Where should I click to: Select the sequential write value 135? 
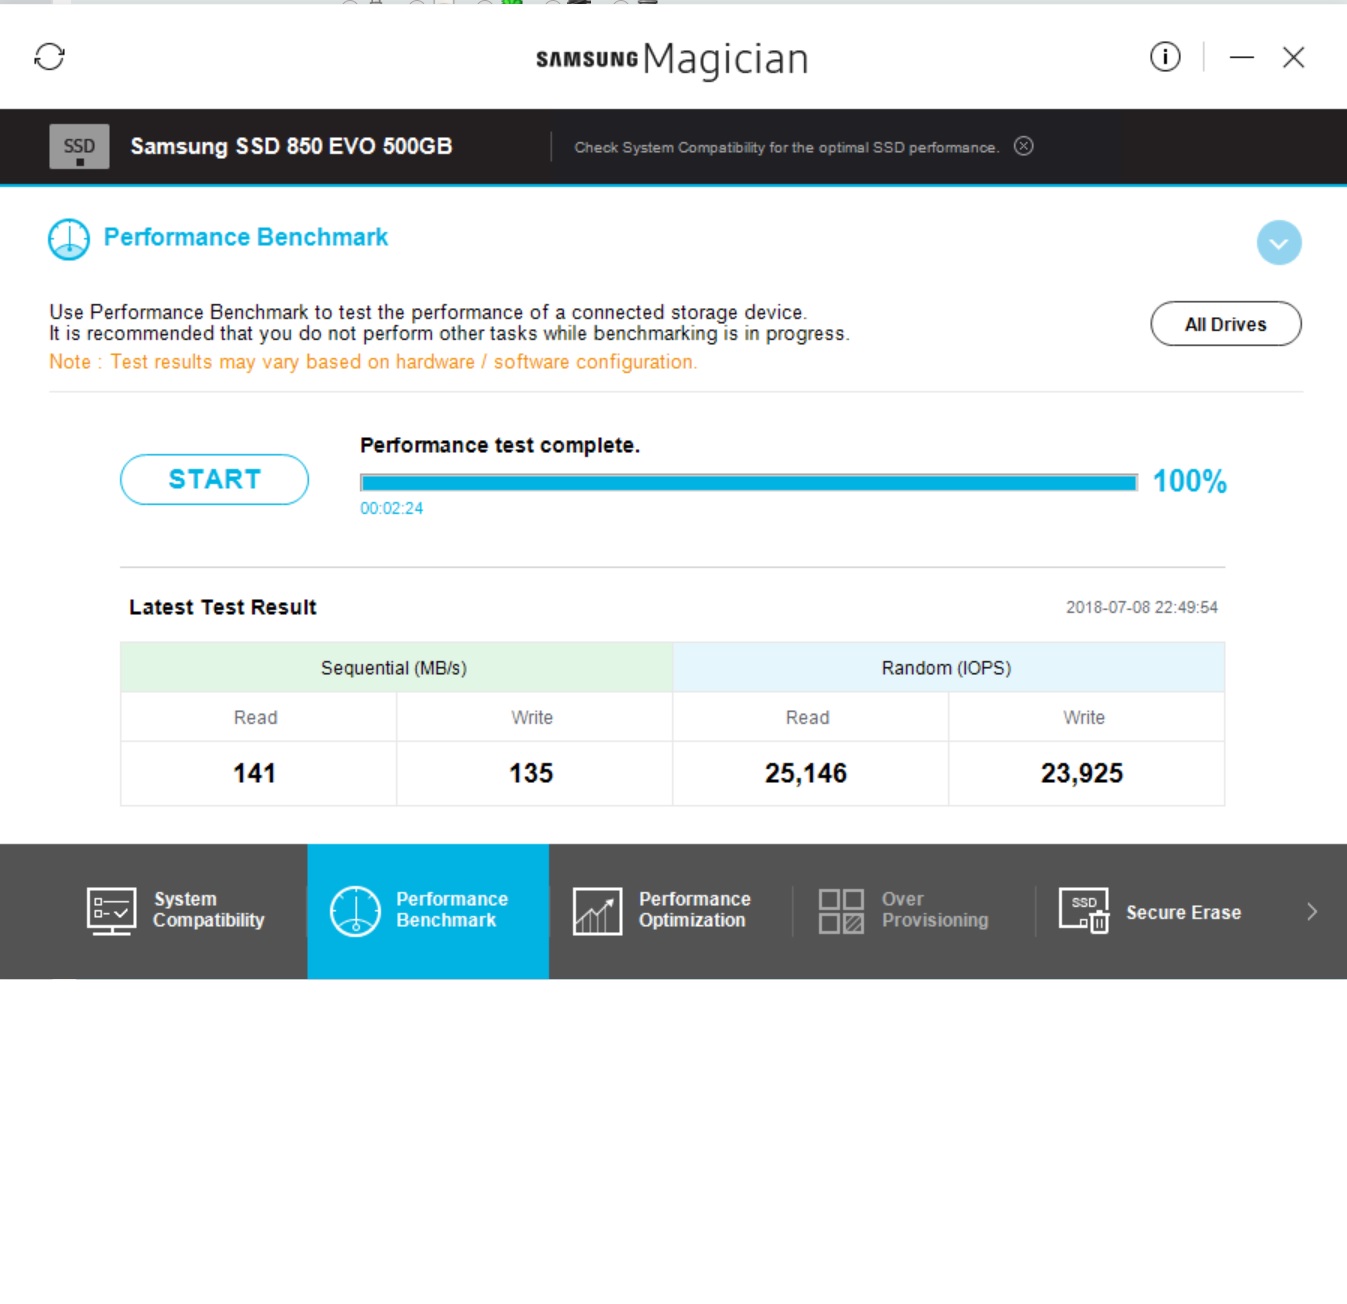point(531,774)
